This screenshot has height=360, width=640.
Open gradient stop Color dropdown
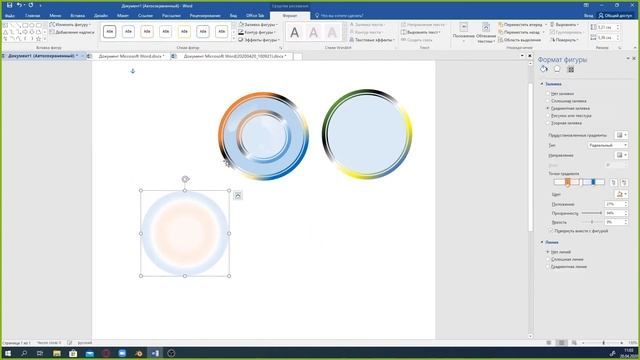pyautogui.click(x=622, y=194)
